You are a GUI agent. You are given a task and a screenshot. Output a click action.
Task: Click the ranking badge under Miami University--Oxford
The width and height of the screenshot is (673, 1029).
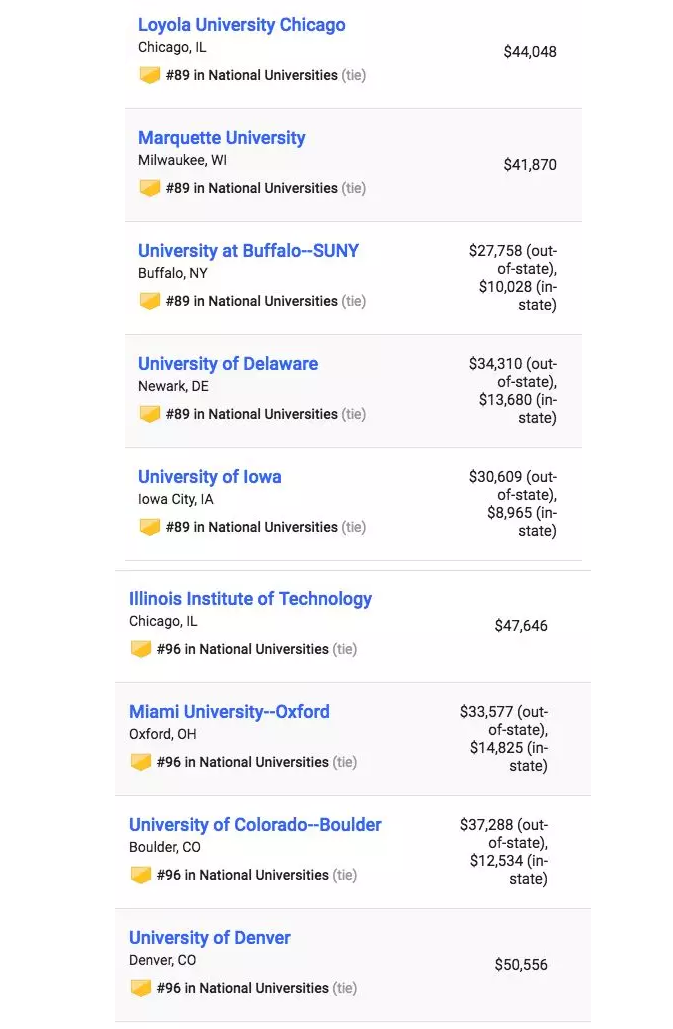pyautogui.click(x=140, y=761)
